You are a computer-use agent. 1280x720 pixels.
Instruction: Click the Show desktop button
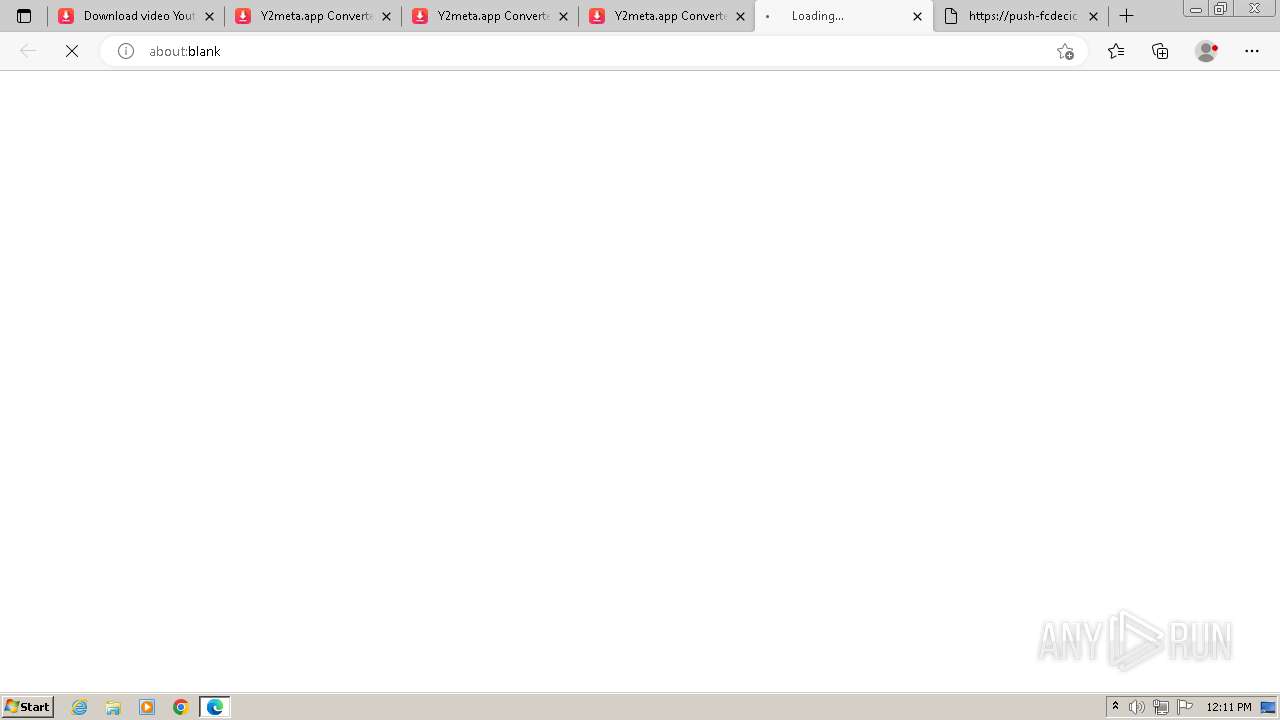tap(1269, 707)
